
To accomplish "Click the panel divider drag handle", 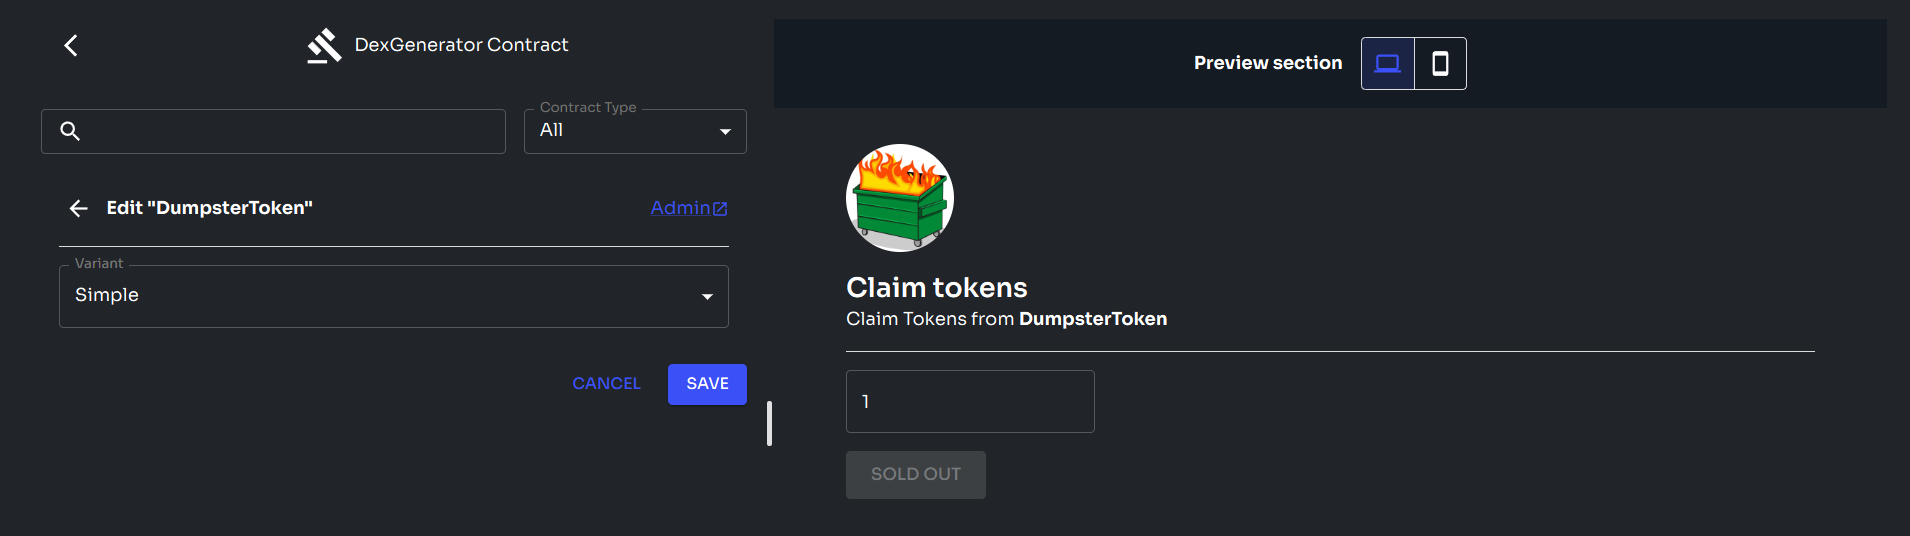I will 769,423.
